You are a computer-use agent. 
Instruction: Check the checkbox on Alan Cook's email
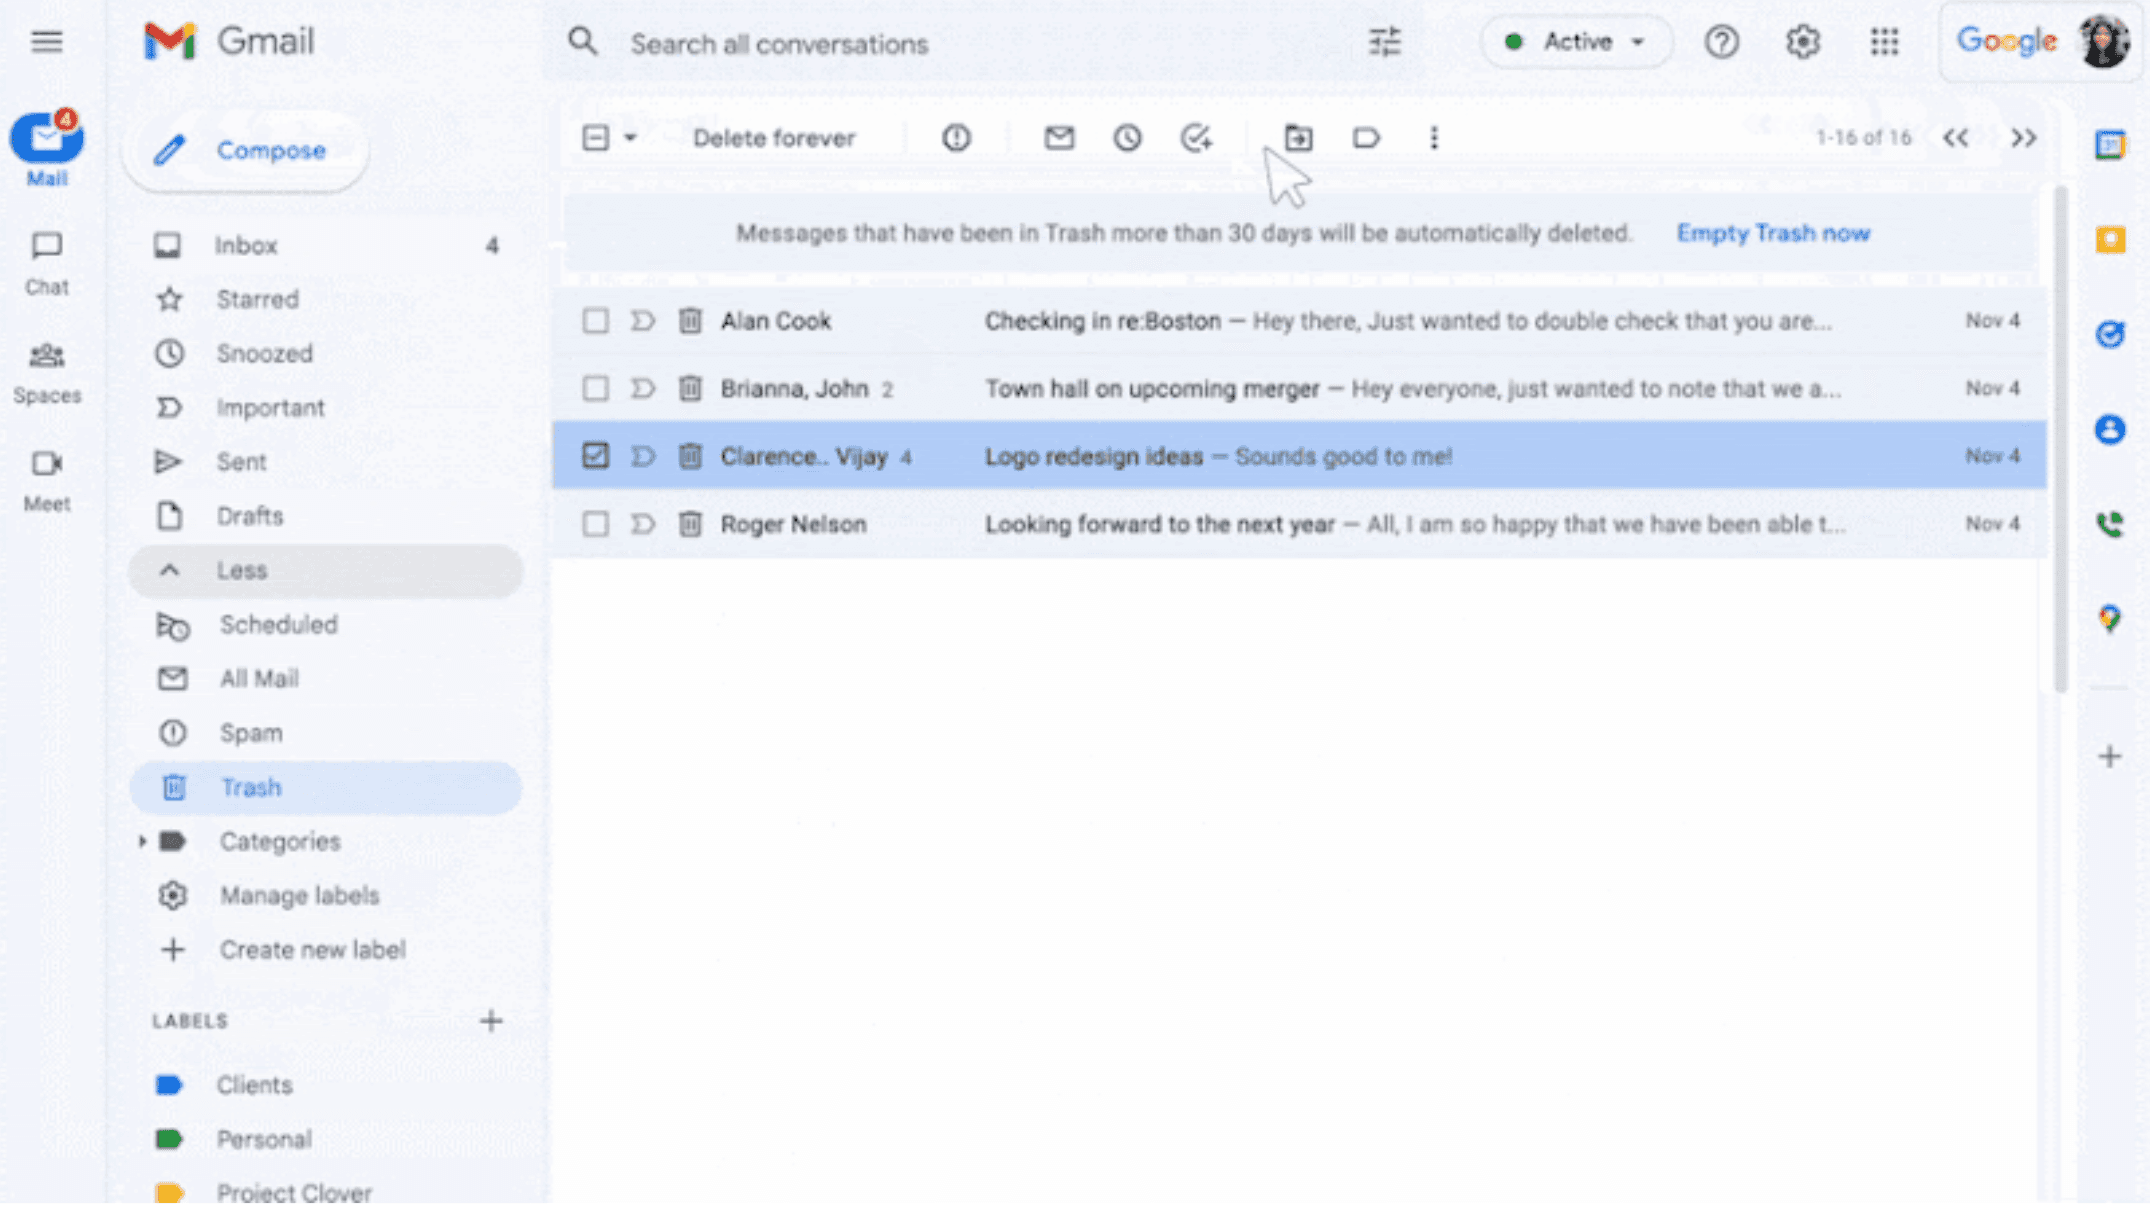[x=595, y=321]
